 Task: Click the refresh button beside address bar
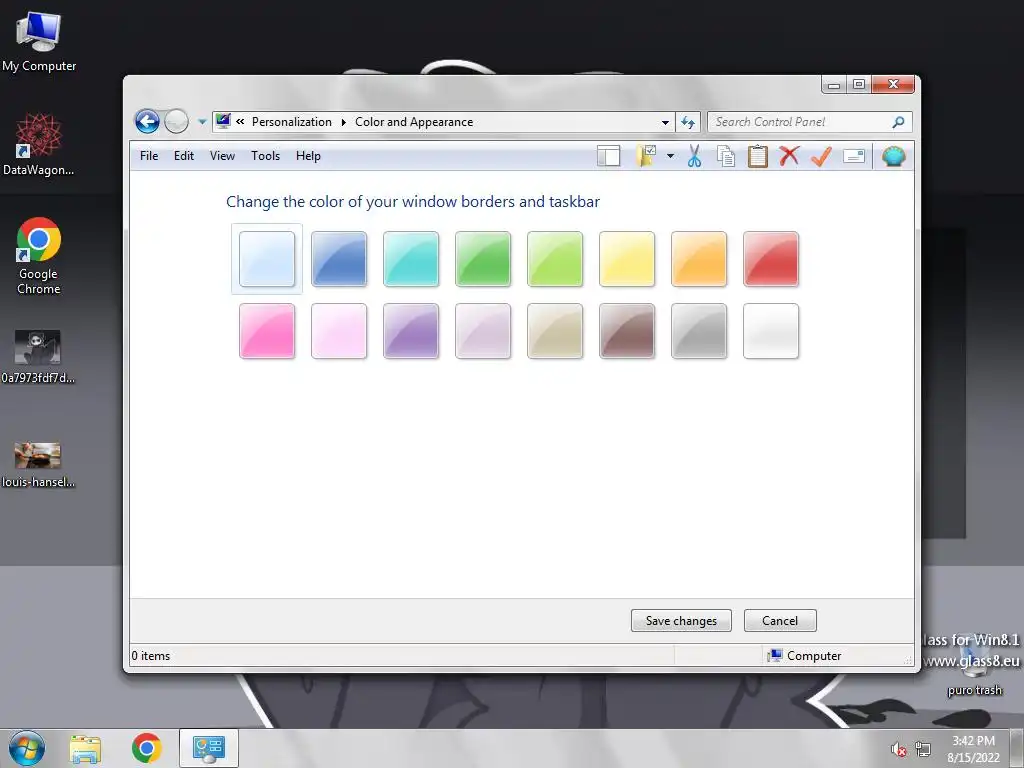(688, 122)
